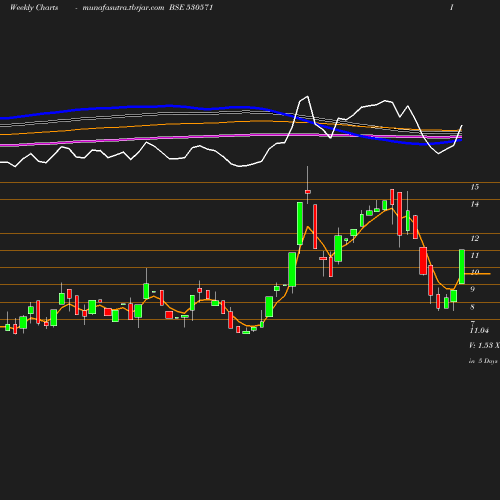Click the price axis label 9
500x500 pixels.
pos(472,289)
